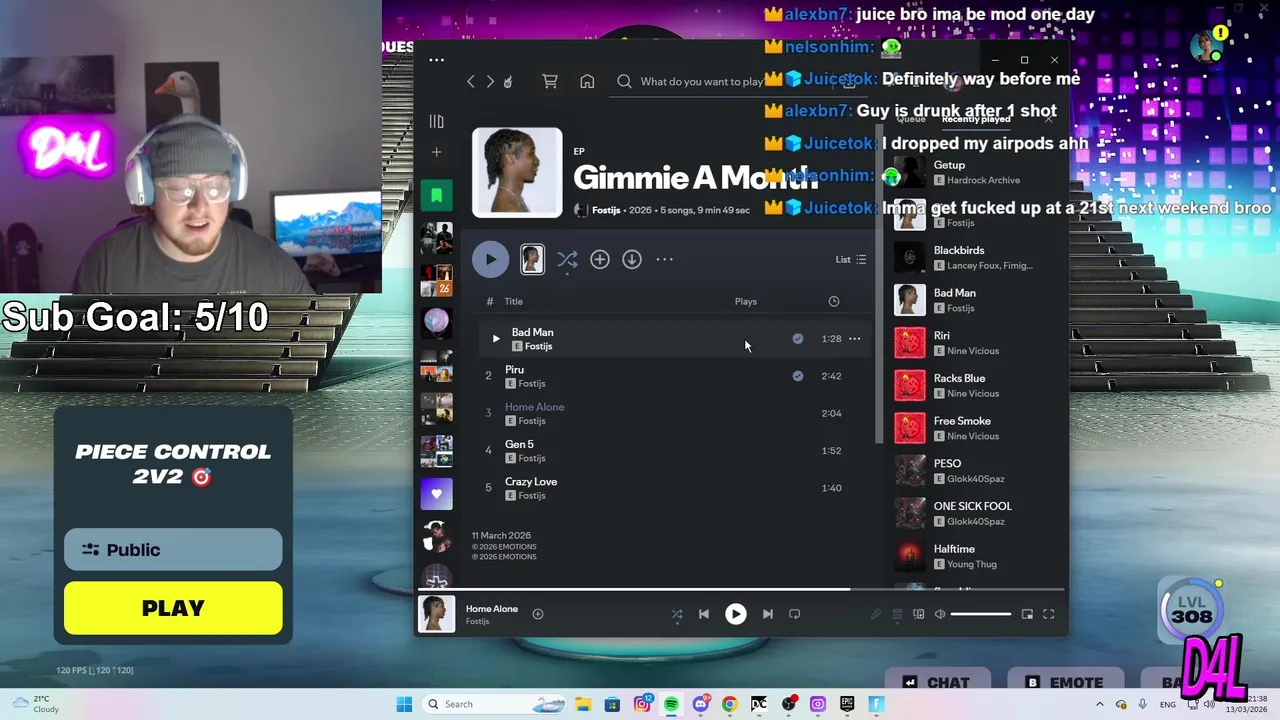
Task: Toggle the saved checkmark on Piru
Action: [x=797, y=376]
